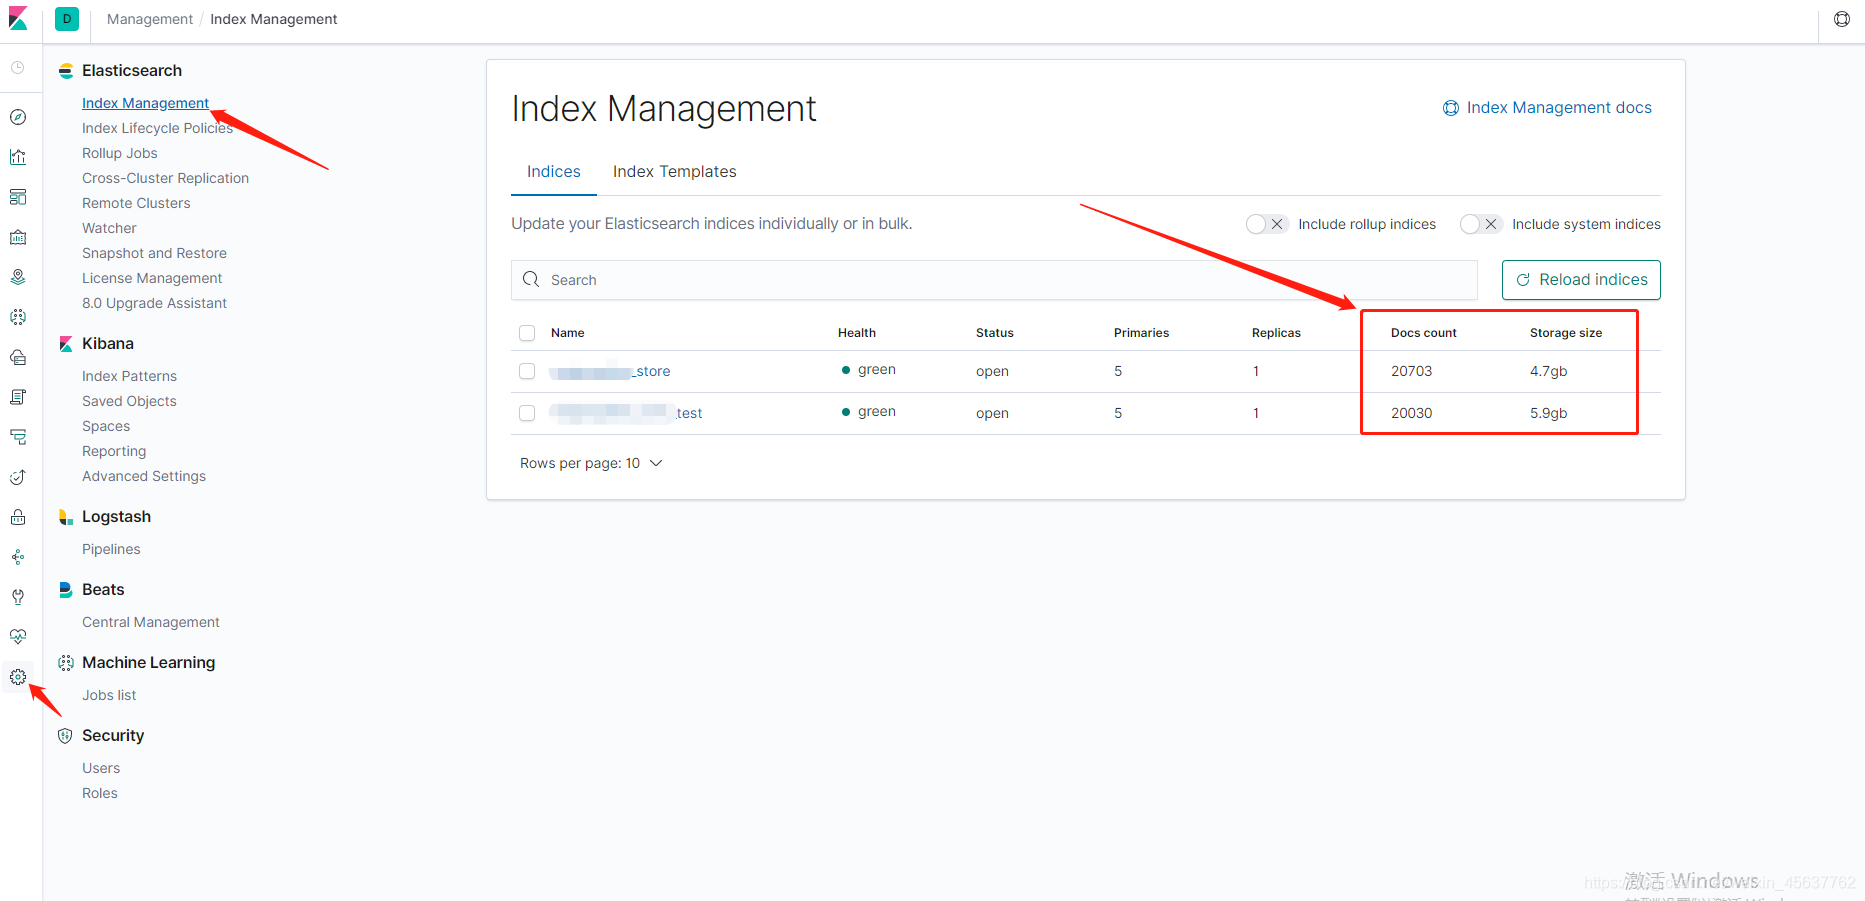
Task: Open Stack Monitoring heartbeat icon
Action: [18, 637]
